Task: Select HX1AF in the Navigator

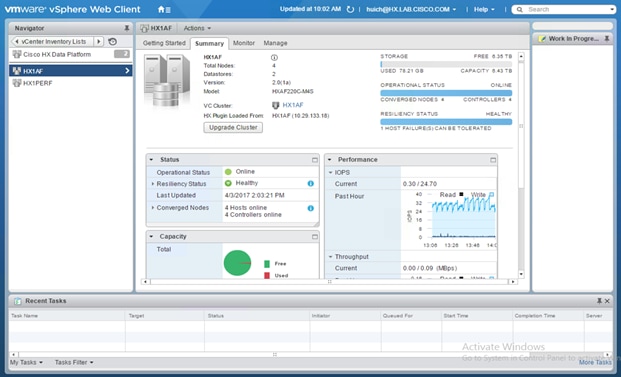Action: point(70,71)
